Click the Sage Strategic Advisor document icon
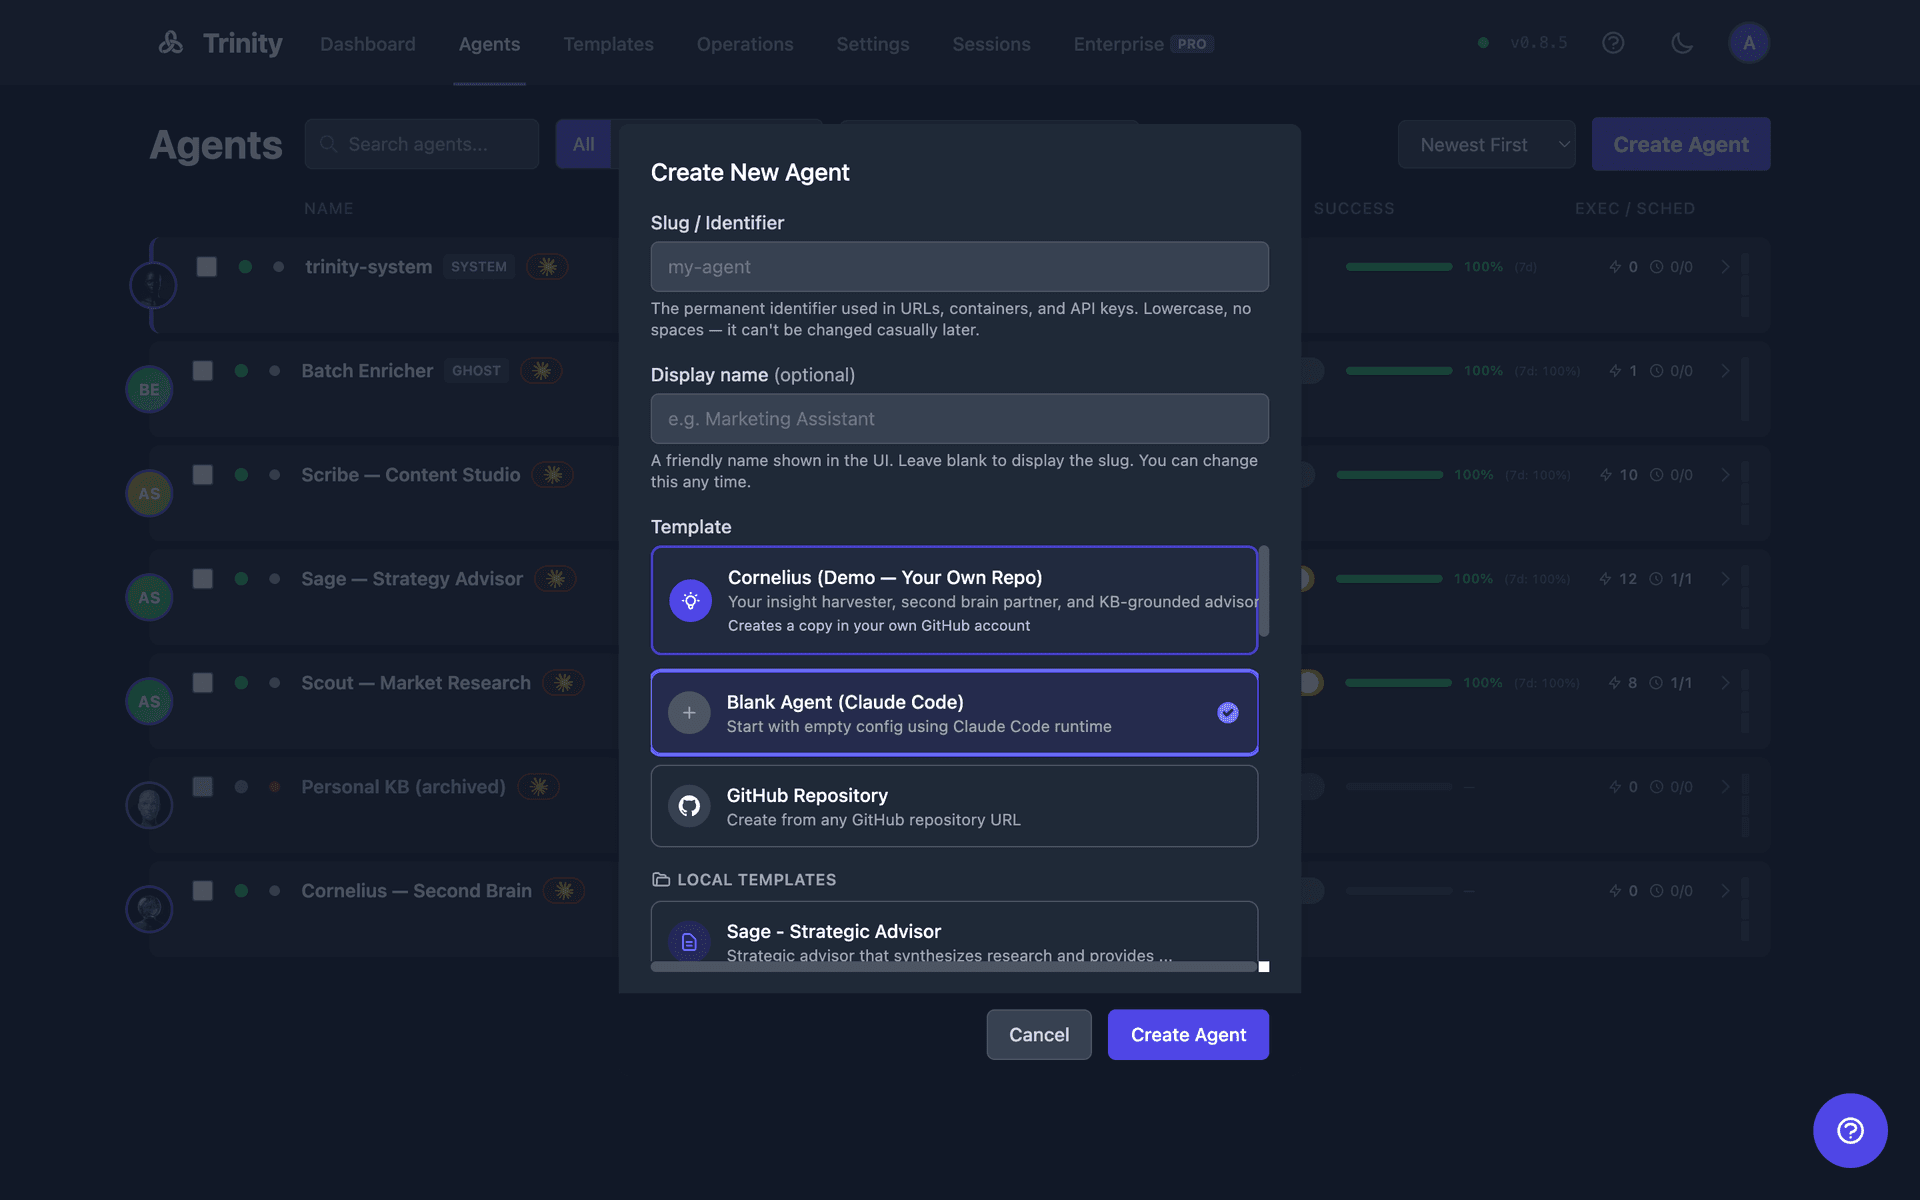Viewport: 1920px width, 1200px height. tap(689, 942)
